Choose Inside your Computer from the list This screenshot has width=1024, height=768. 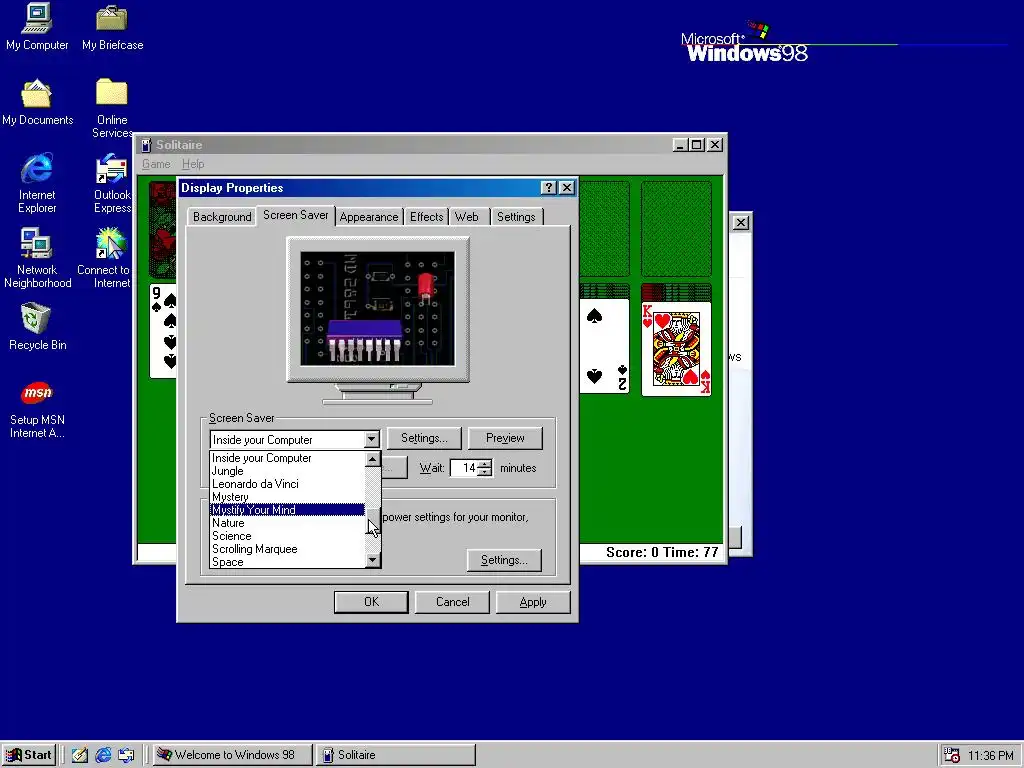tap(287, 458)
